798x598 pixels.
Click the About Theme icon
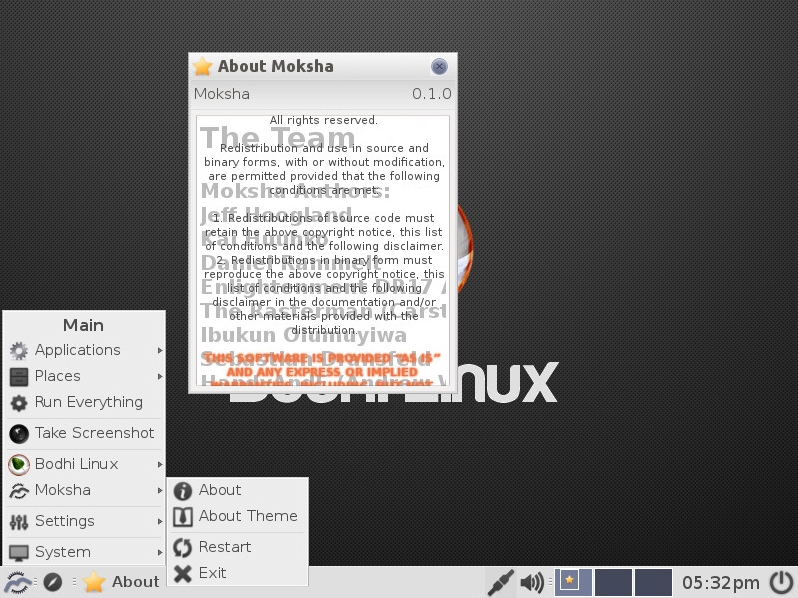(x=183, y=517)
